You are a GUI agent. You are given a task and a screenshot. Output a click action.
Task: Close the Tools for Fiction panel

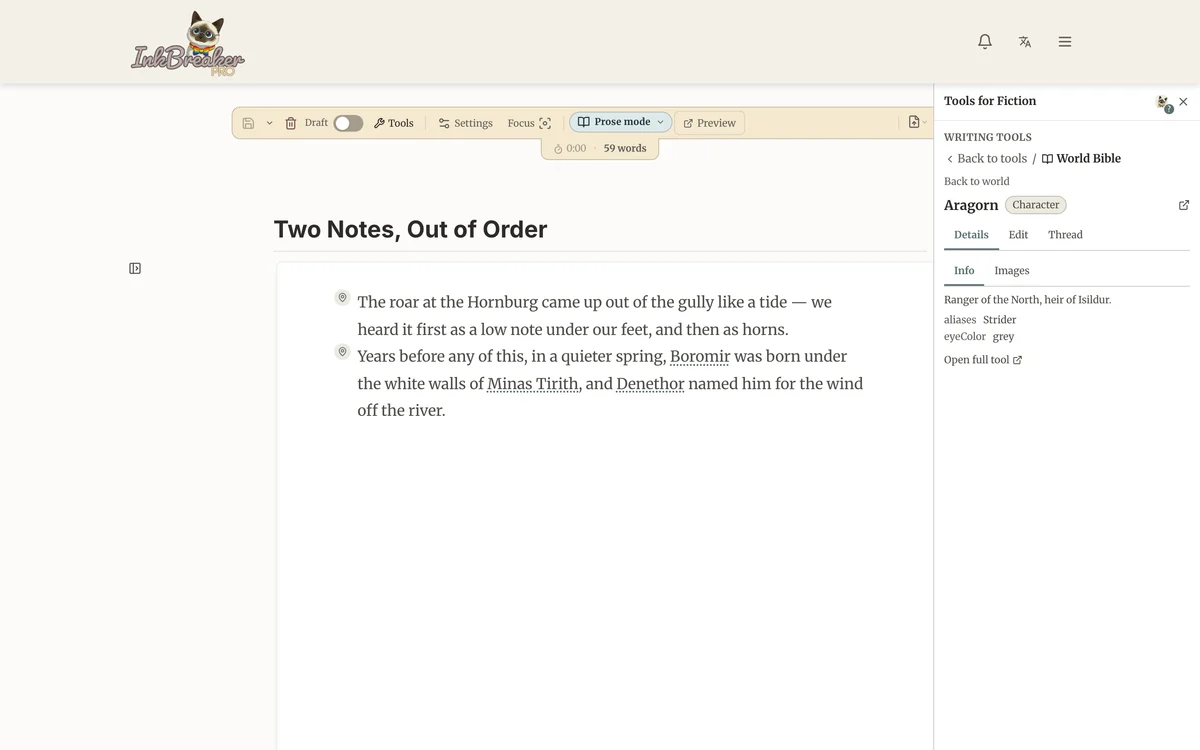pos(1183,102)
